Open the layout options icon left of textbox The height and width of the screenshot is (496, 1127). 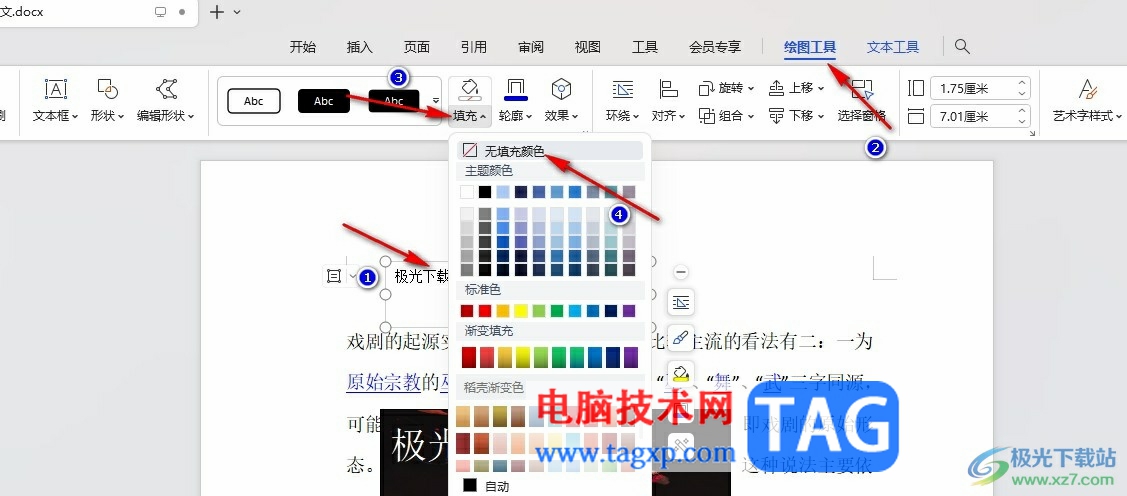pyautogui.click(x=334, y=276)
